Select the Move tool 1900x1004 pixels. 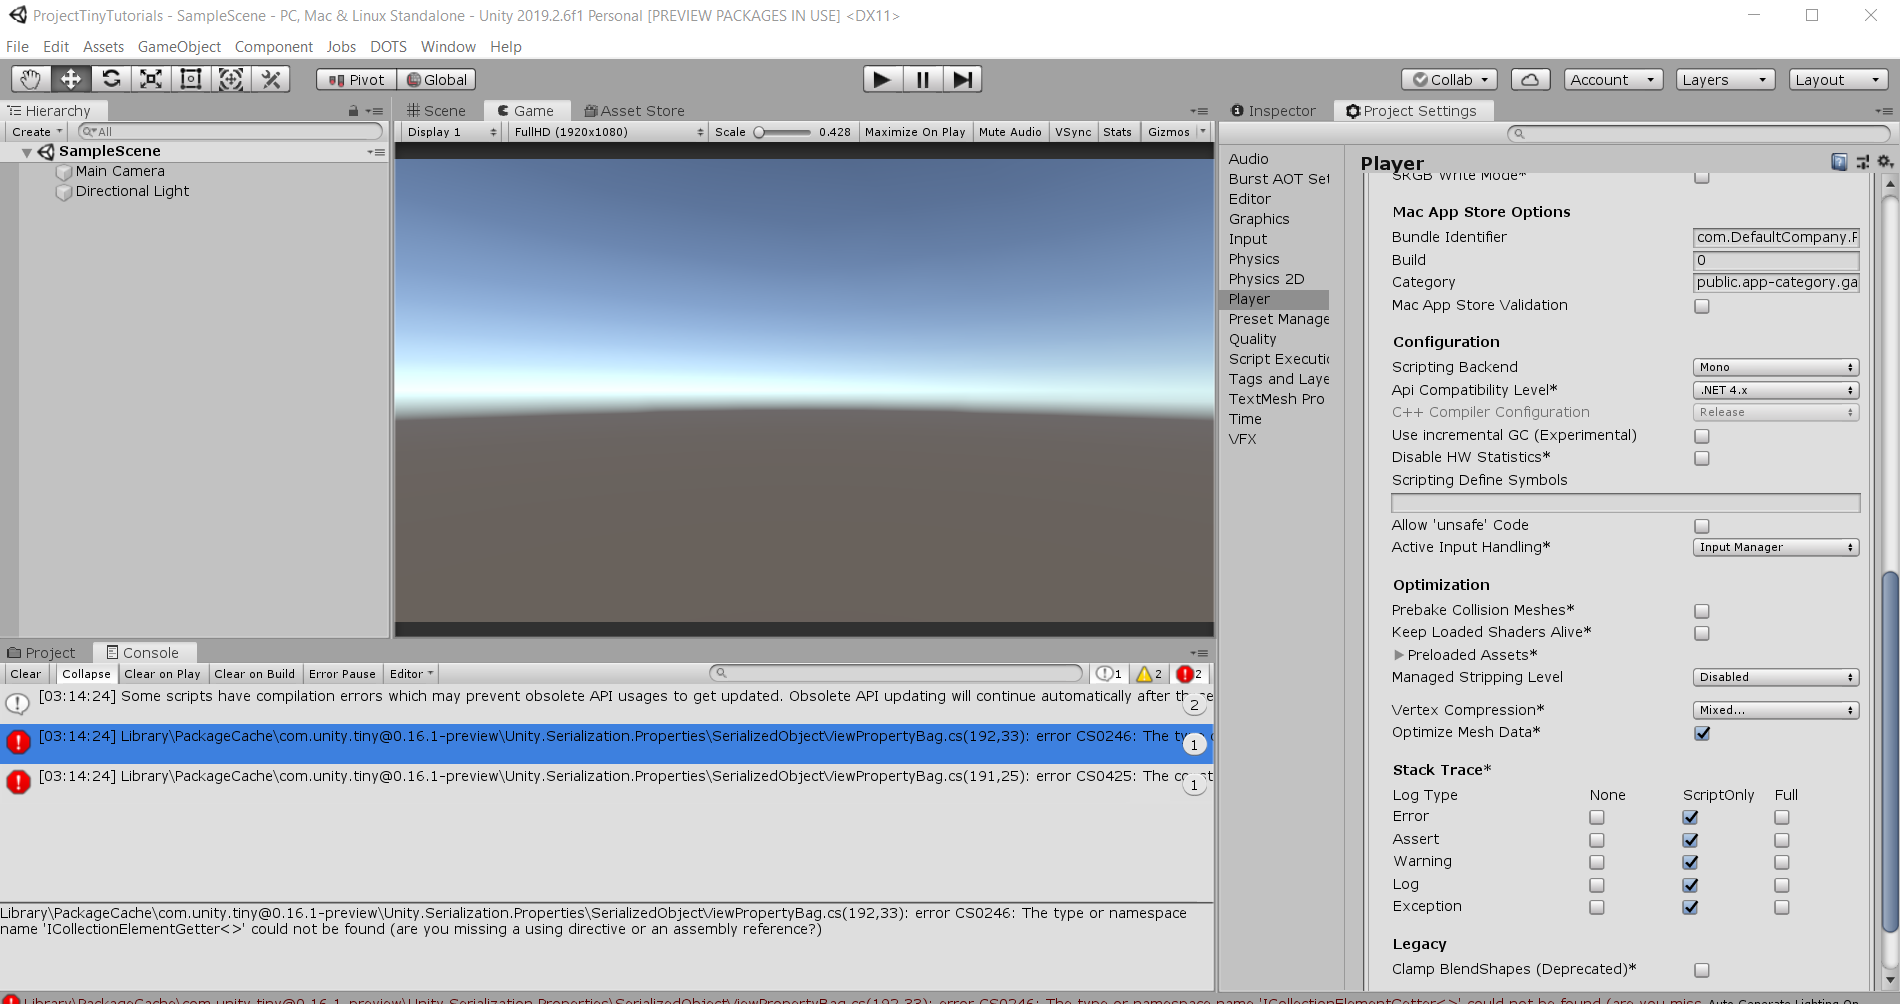pyautogui.click(x=71, y=79)
